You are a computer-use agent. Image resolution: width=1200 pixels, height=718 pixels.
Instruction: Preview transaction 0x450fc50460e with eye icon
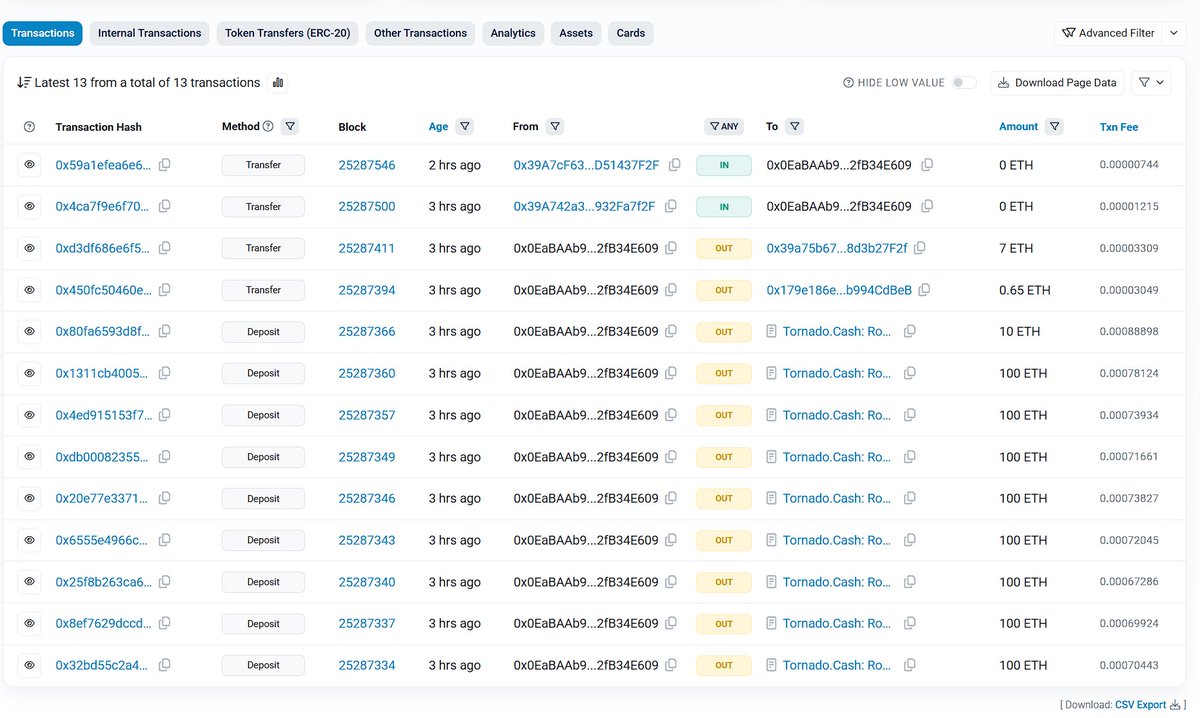tap(29, 290)
